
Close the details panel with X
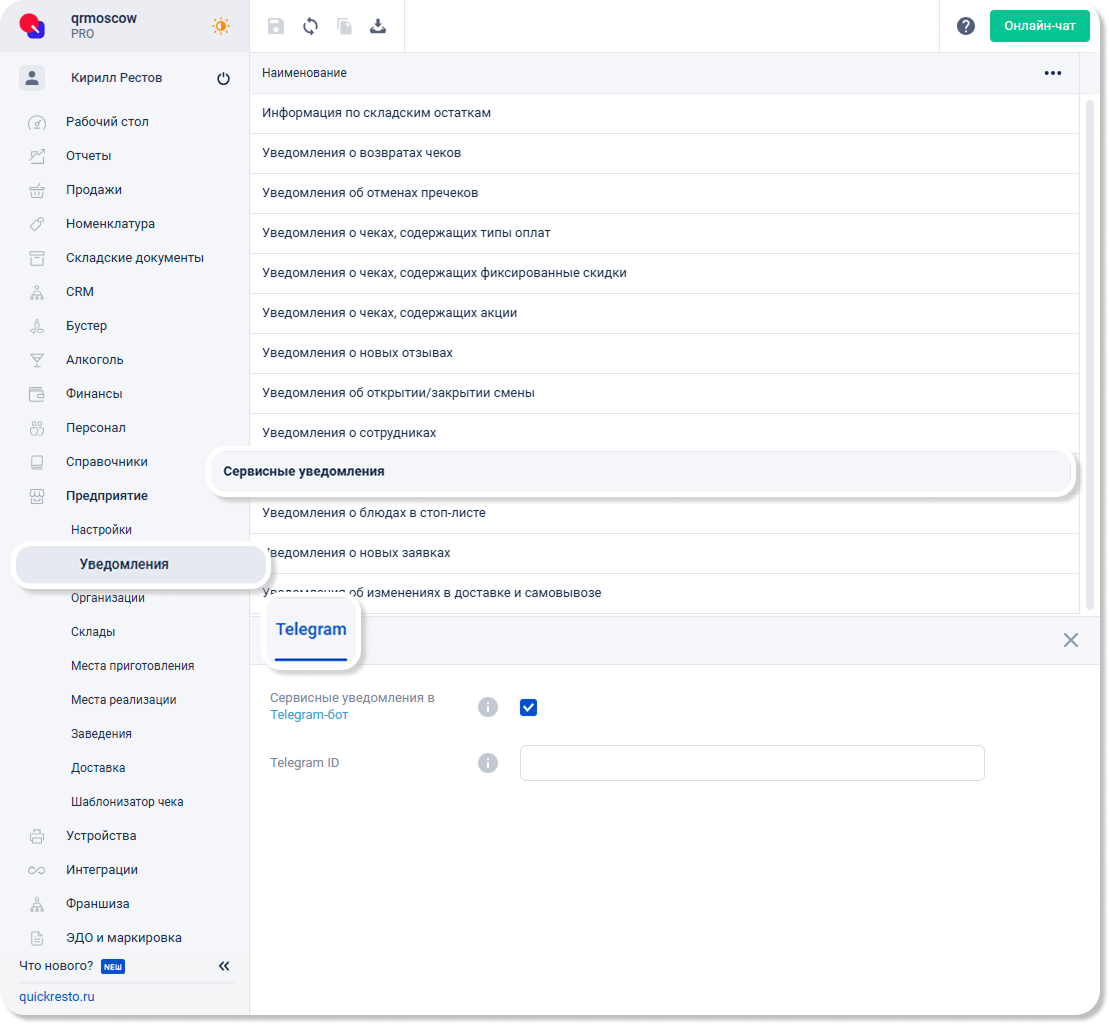coord(1070,640)
